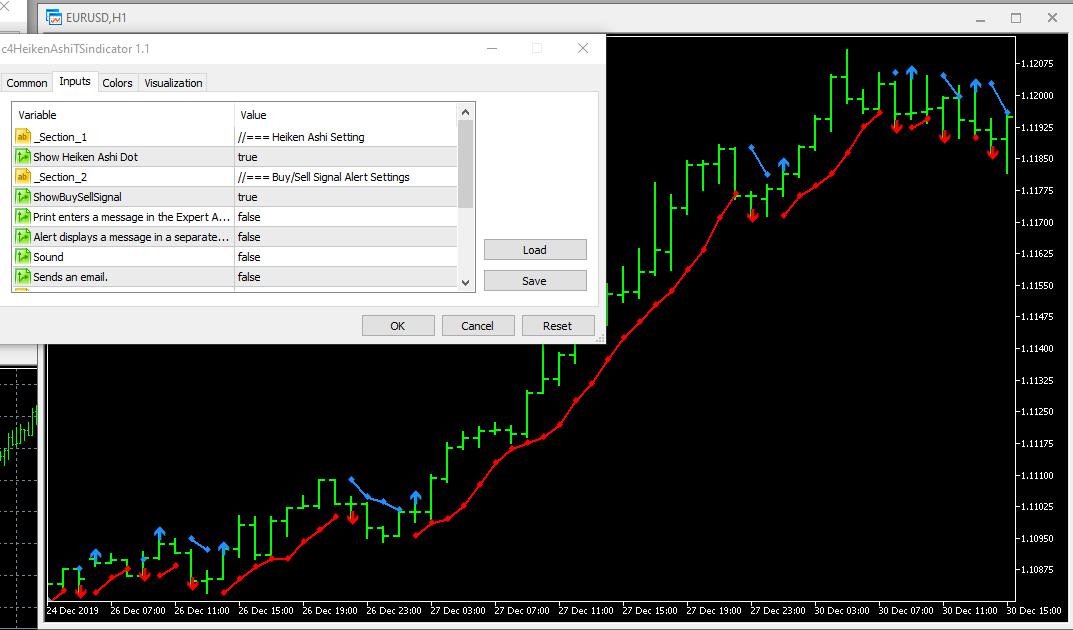
Task: Click the 1.11400 price scale label
Action: 1037,349
